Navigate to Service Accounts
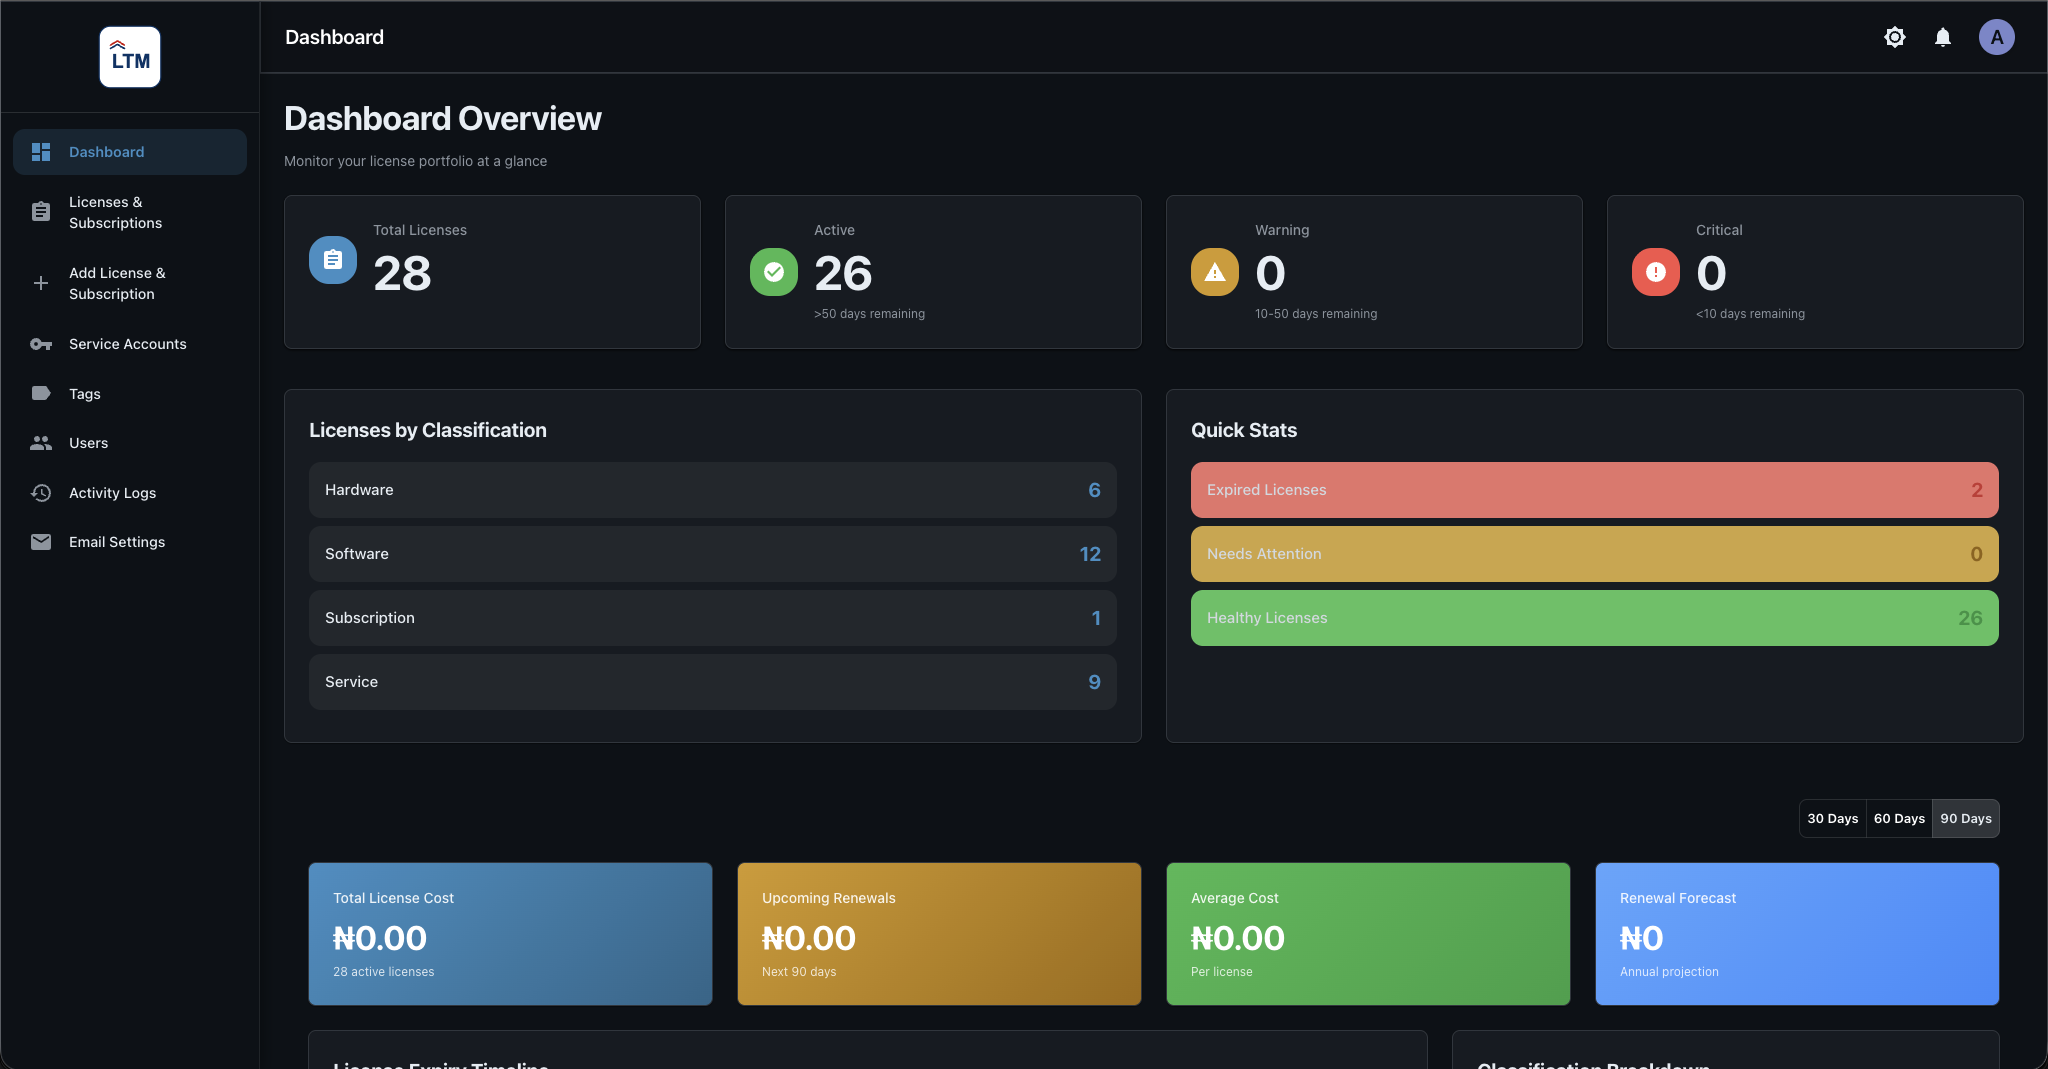2048x1069 pixels. coord(130,344)
